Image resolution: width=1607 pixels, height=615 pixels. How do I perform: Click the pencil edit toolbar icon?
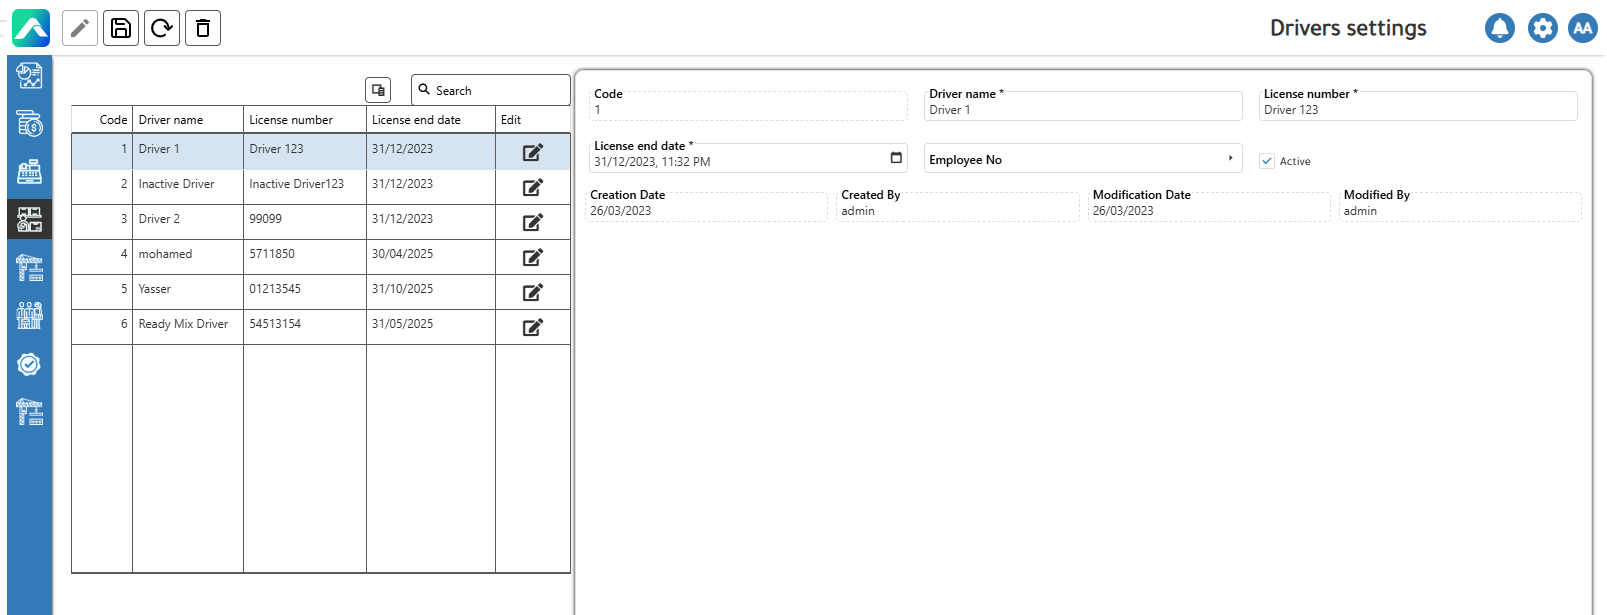80,28
